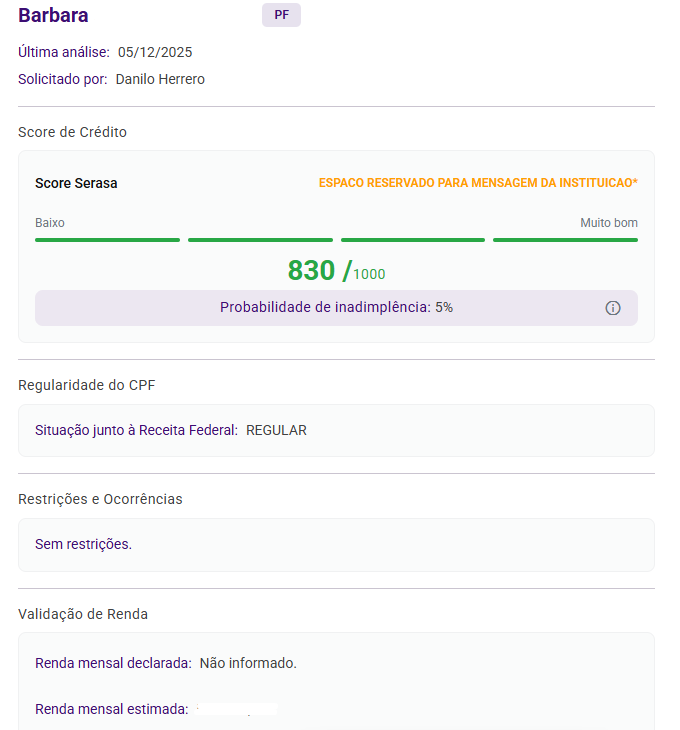Click the REGULAR status for Receita Federal
680x730 pixels.
coord(276,430)
